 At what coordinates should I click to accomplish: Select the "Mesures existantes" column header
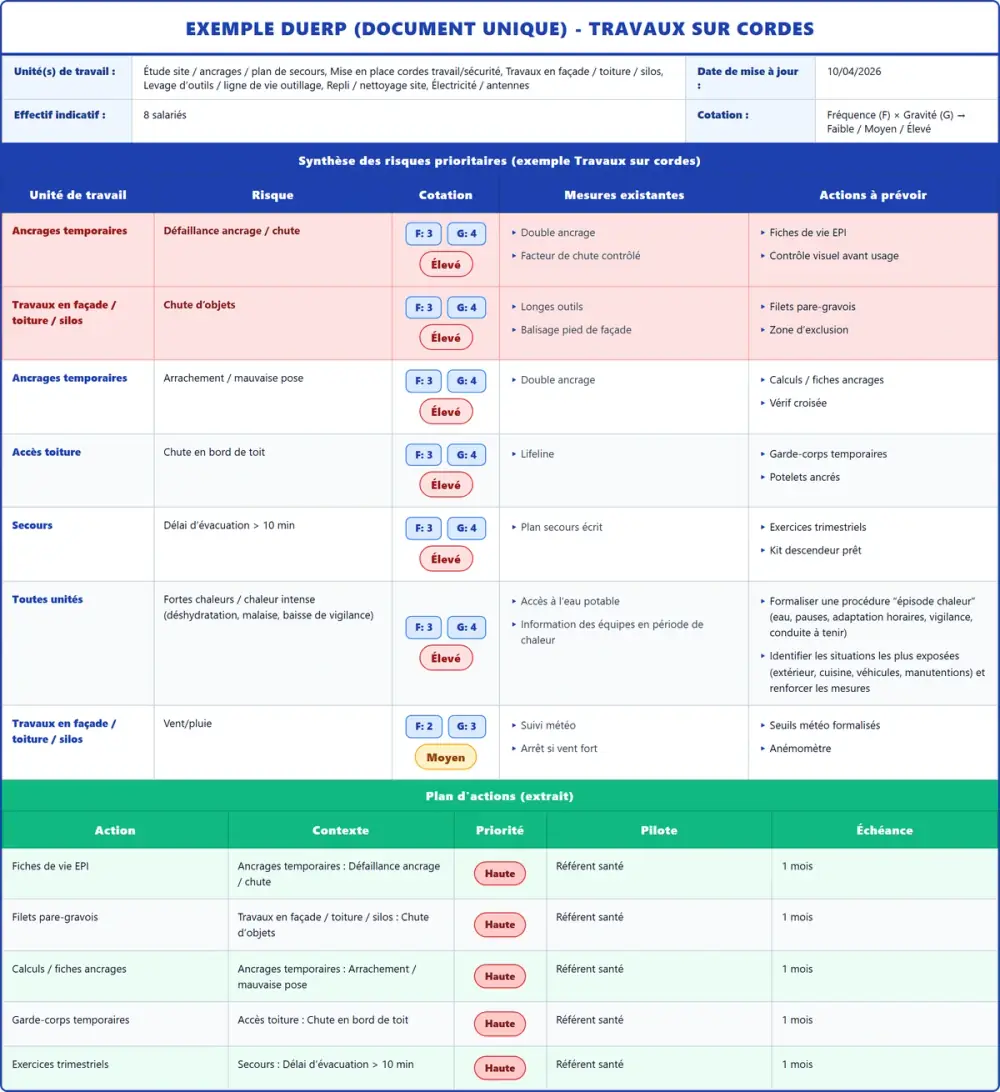coord(624,195)
